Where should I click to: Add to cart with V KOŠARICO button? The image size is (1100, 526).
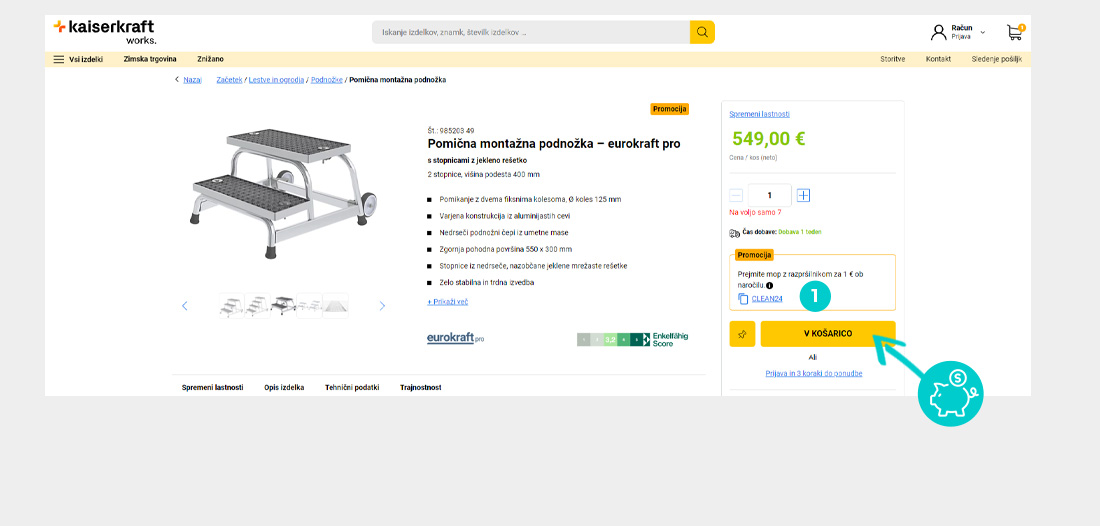[828, 334]
